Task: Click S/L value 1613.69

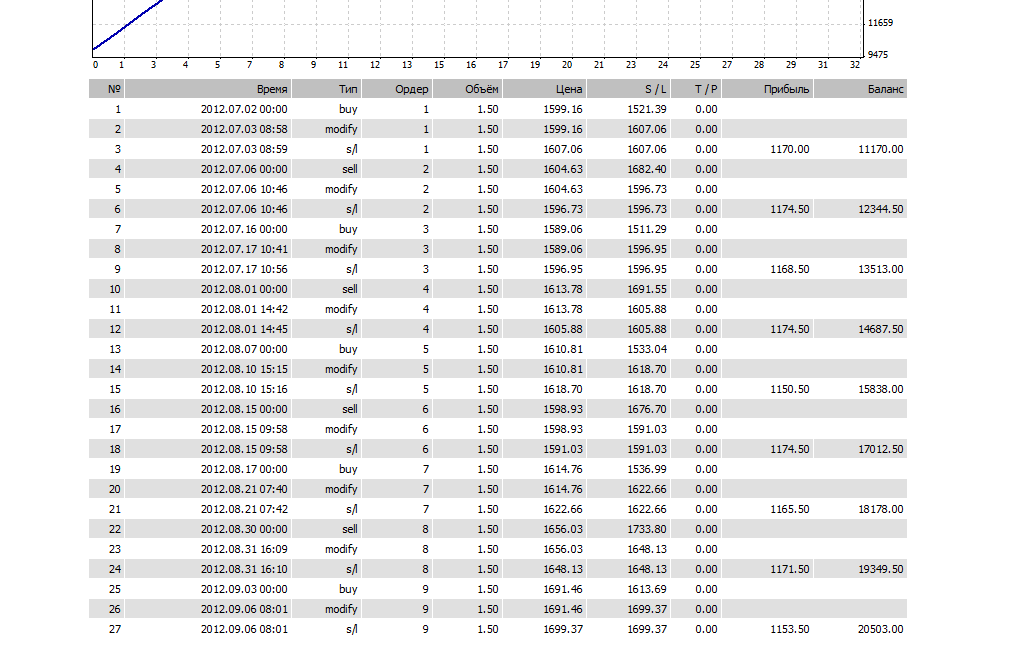Action: pos(647,590)
